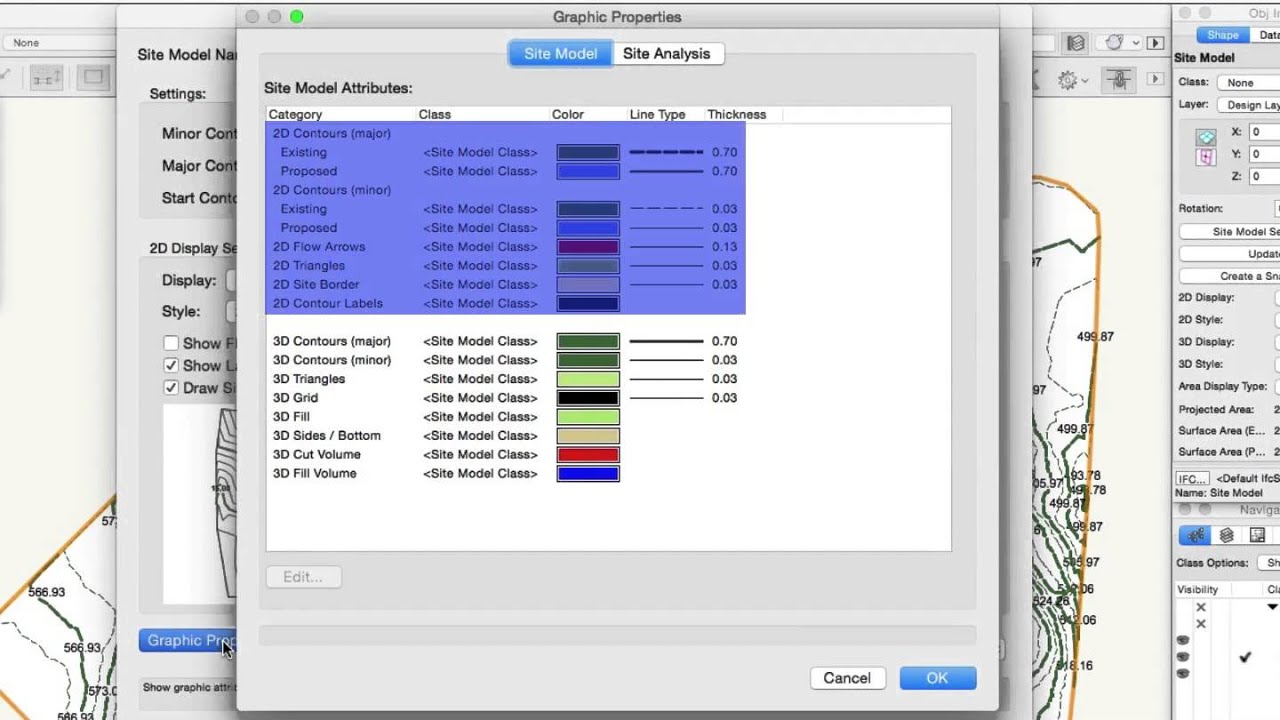1280x720 pixels.
Task: Click the 2D Contours major Existing color swatch
Action: click(588, 153)
